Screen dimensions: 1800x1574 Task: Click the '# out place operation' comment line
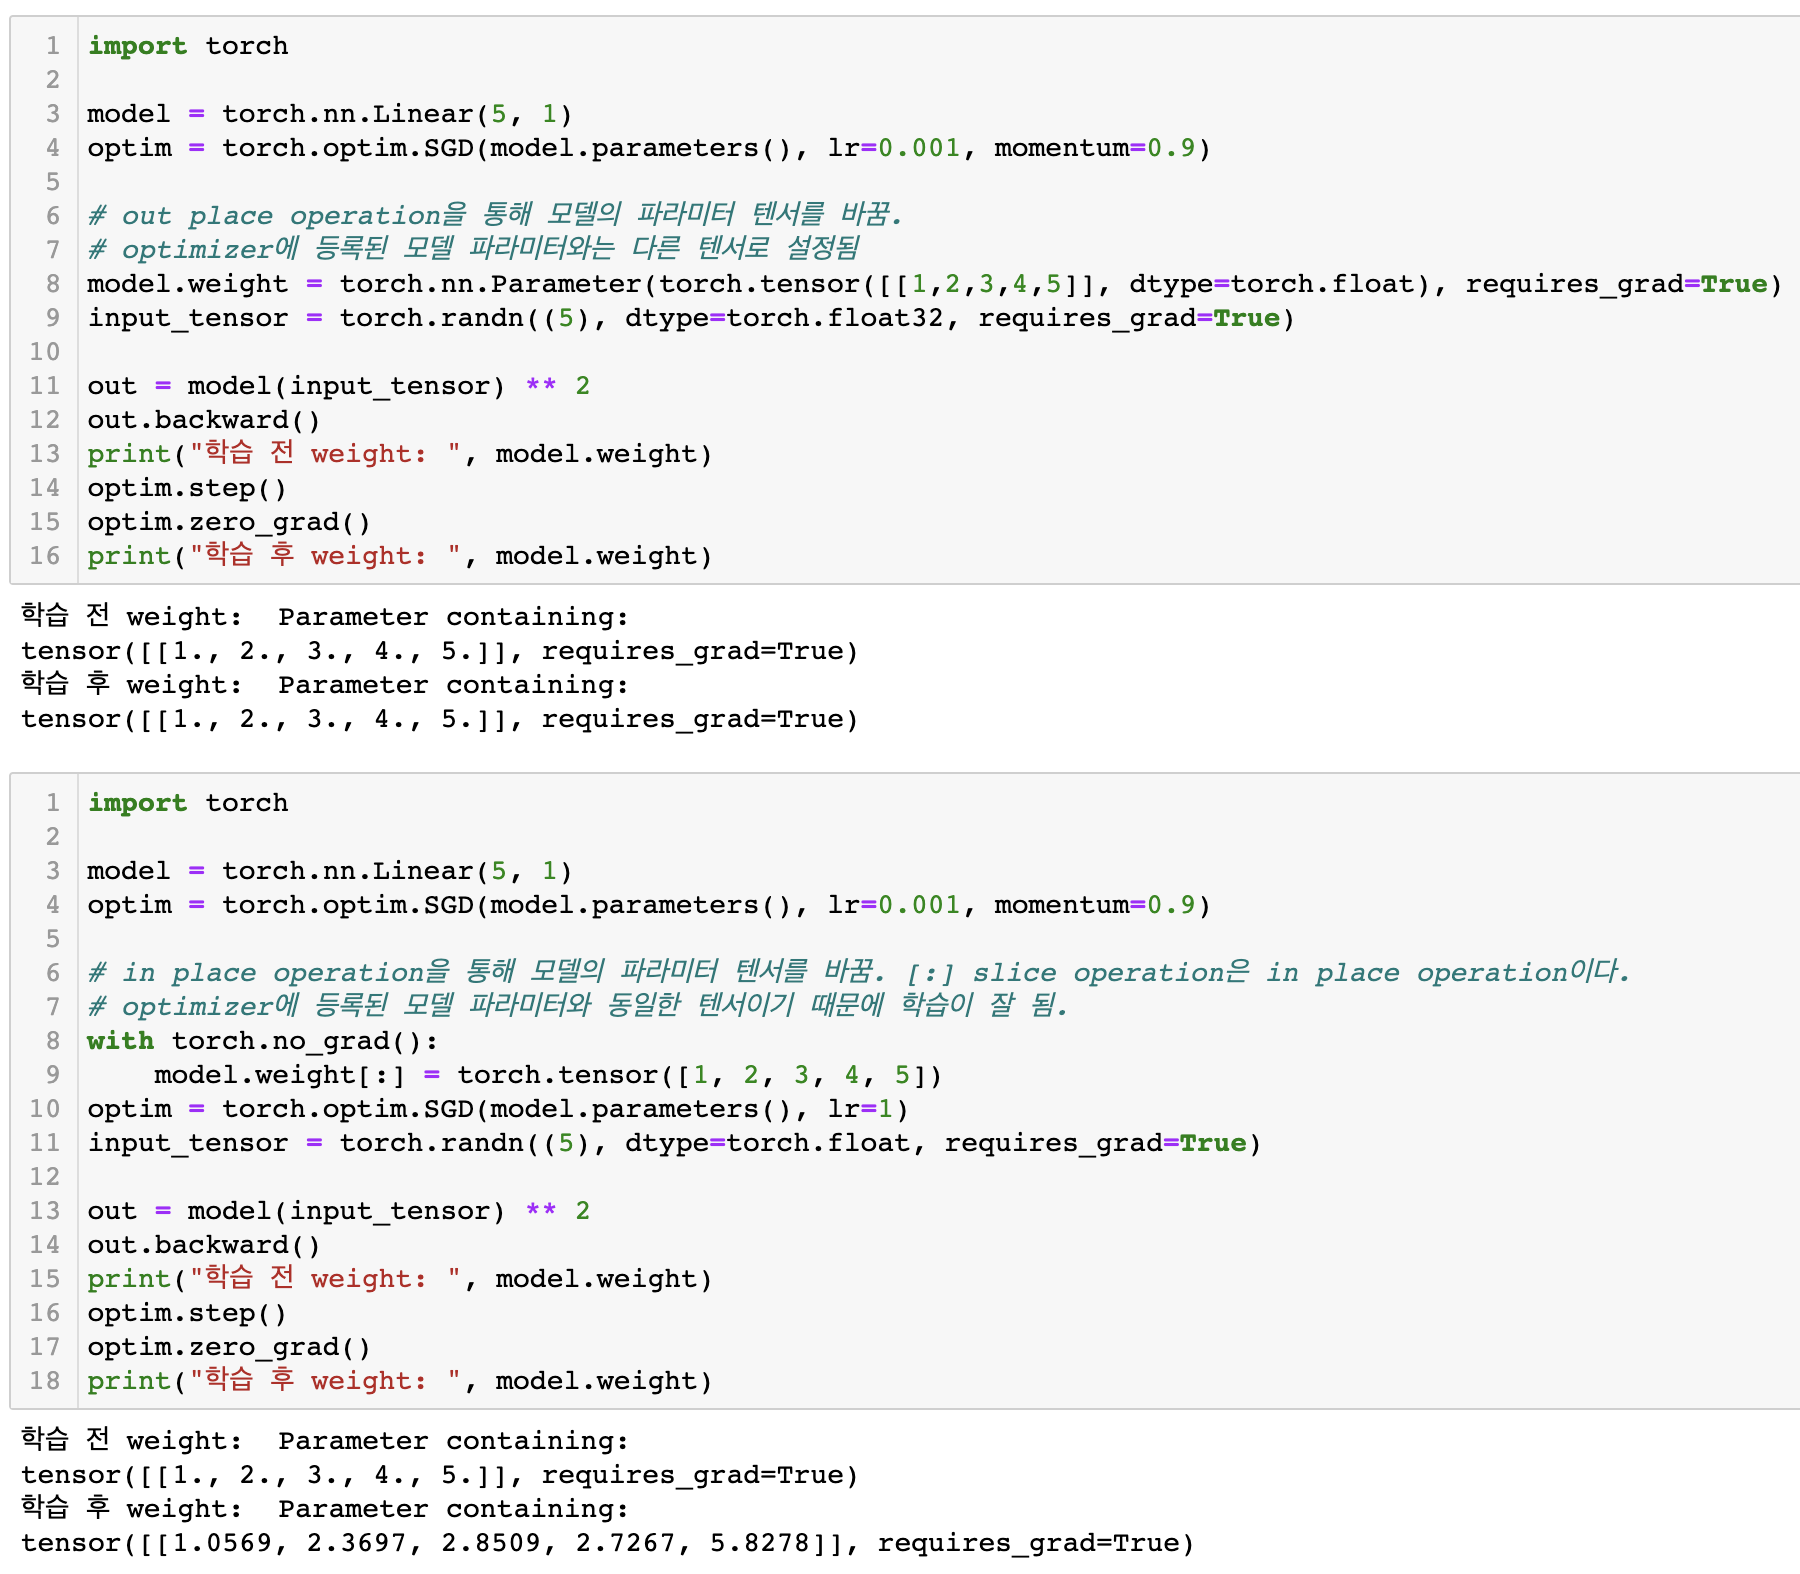[x=494, y=216]
